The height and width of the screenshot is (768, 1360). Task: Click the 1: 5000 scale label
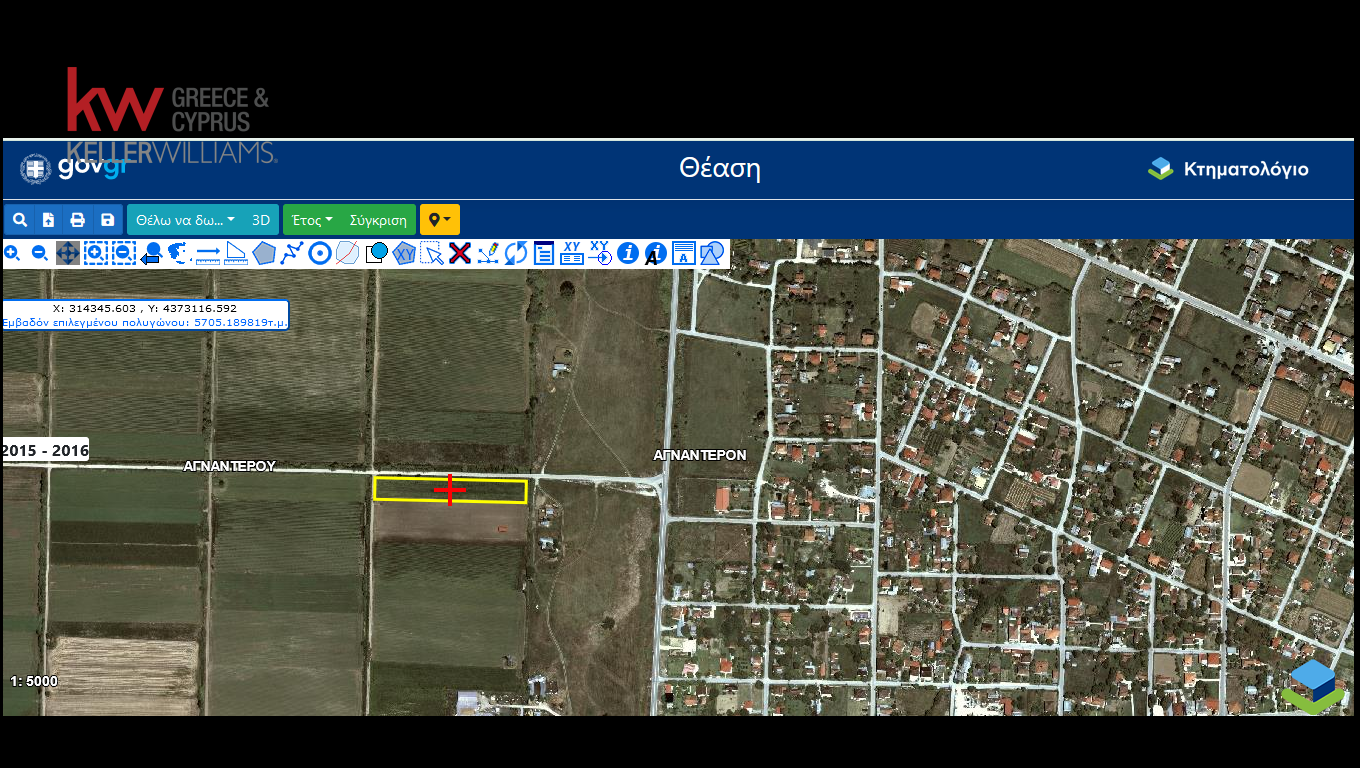pyautogui.click(x=34, y=681)
